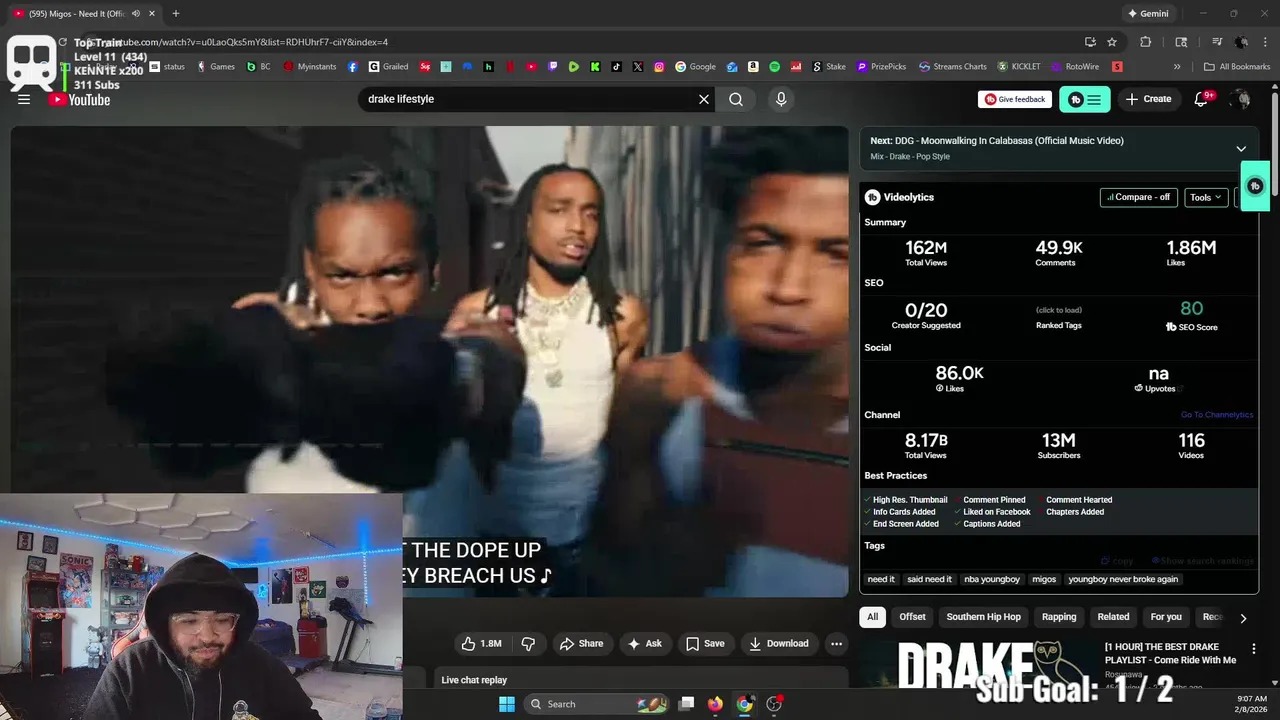
Task: Open a new browser tab
Action: [x=176, y=14]
